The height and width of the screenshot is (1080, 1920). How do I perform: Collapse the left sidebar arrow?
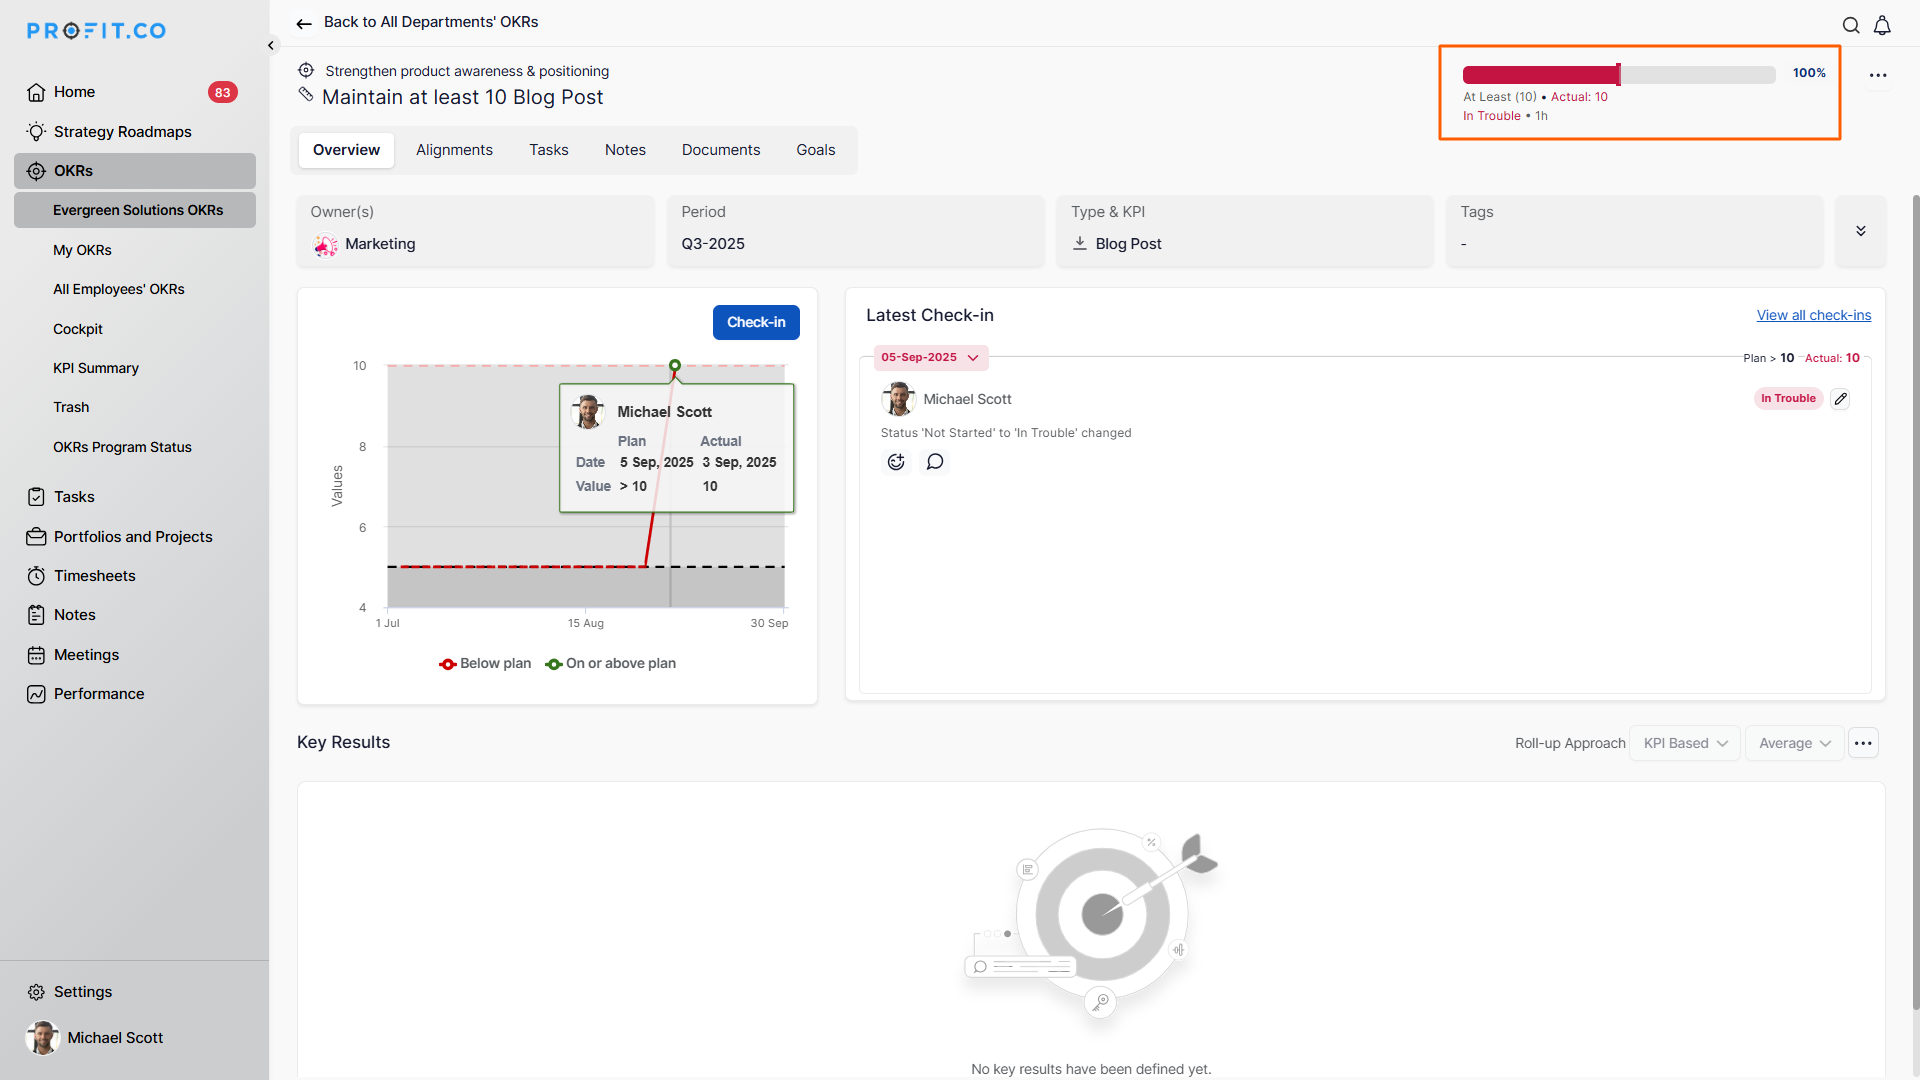click(x=271, y=45)
